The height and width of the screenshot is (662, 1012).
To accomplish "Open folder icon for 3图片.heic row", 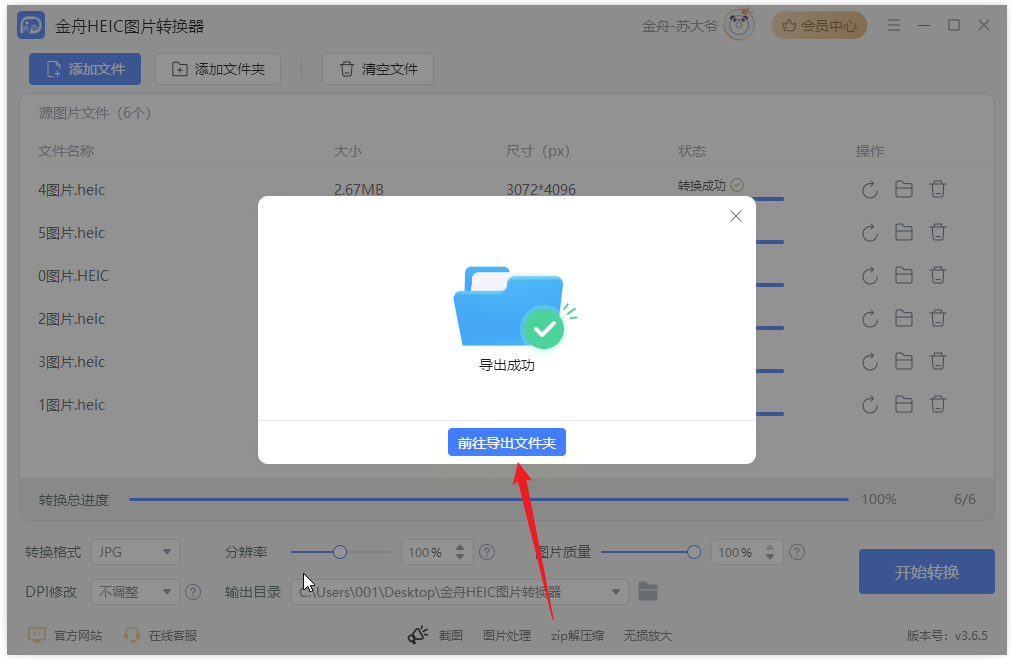I will click(x=904, y=361).
